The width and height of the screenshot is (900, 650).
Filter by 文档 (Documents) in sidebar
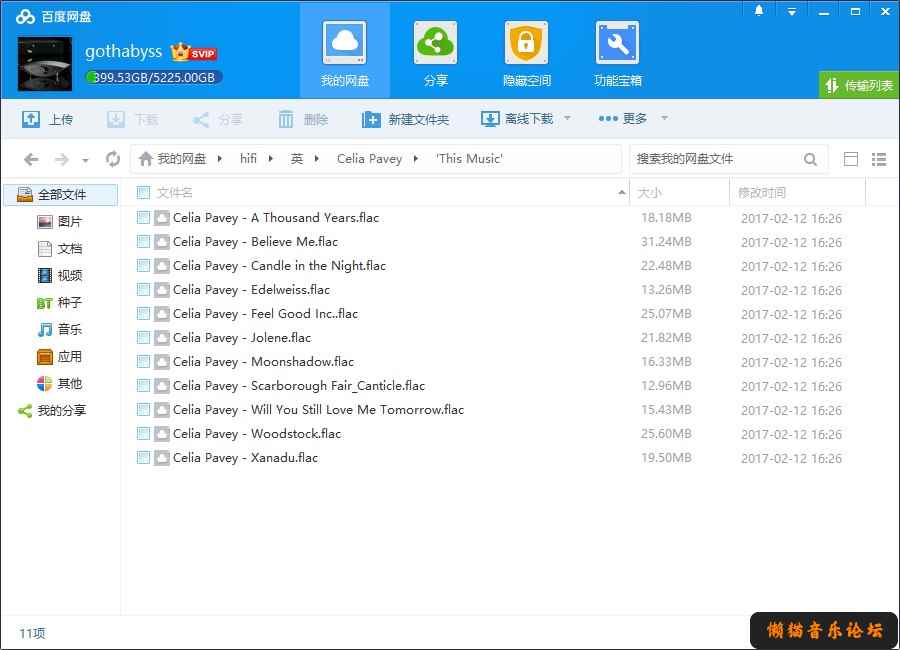[60, 249]
